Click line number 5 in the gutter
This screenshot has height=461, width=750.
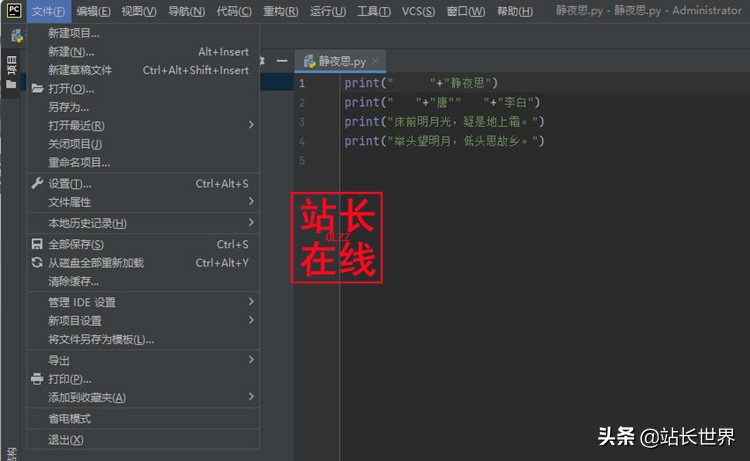point(302,161)
